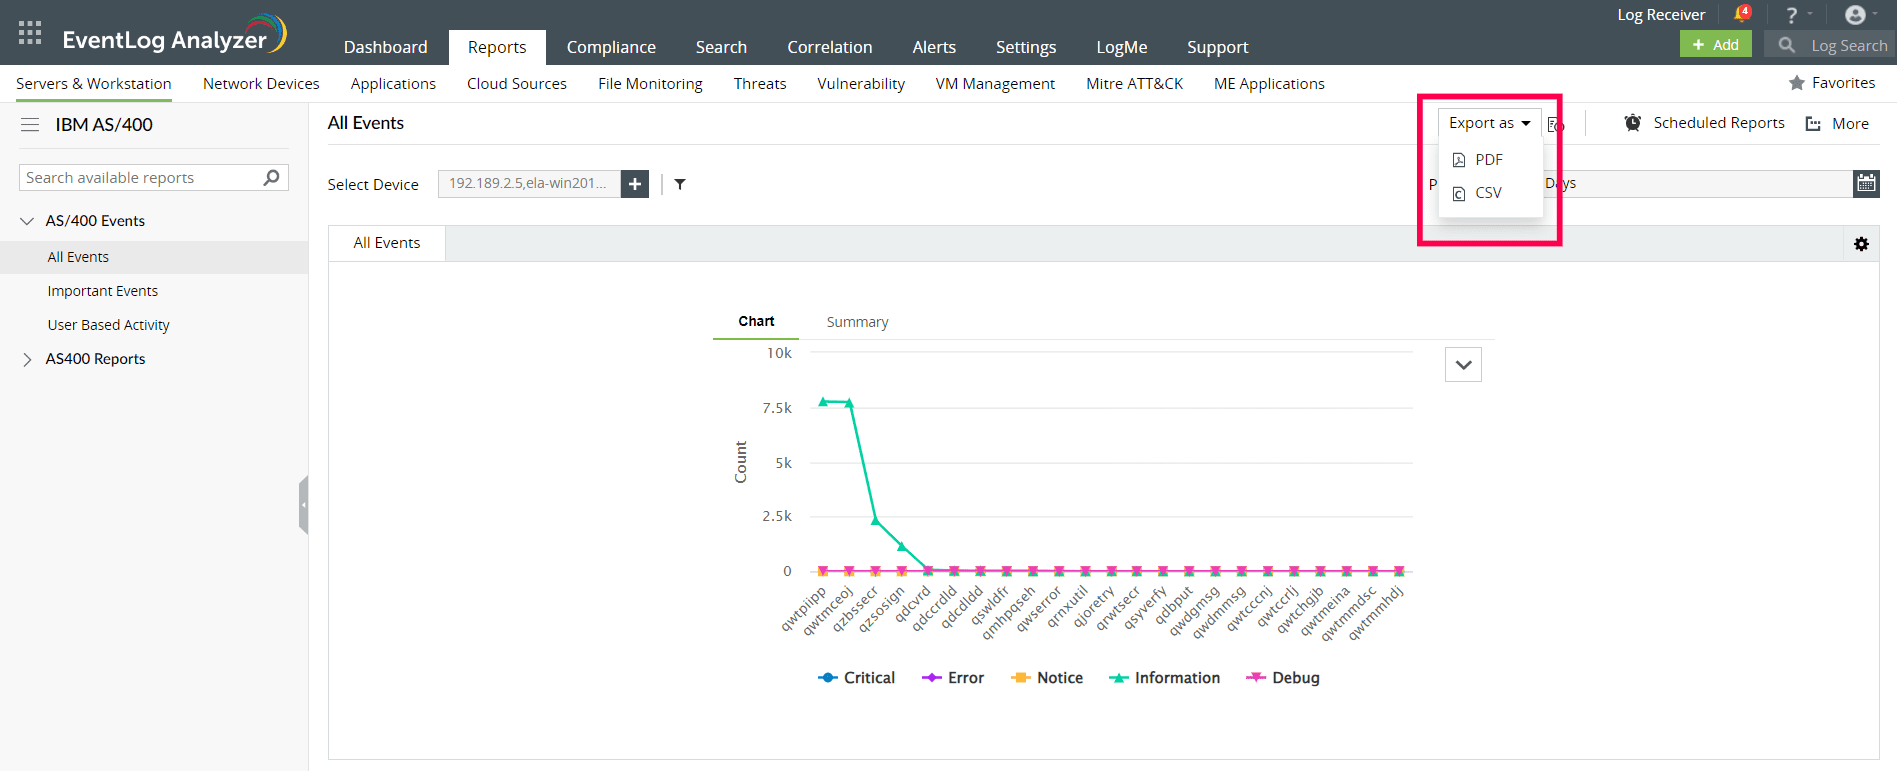Switch to the Summary tab

(x=857, y=322)
